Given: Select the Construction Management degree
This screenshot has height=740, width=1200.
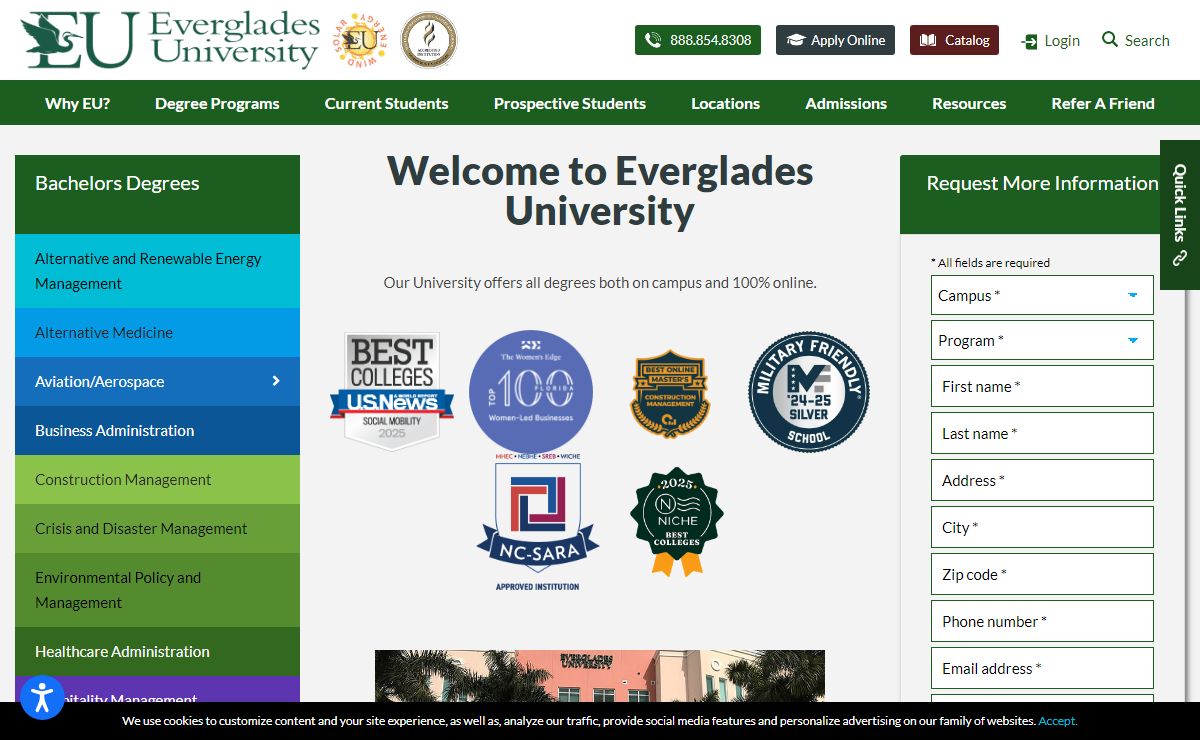Looking at the screenshot, I should pyautogui.click(x=157, y=479).
